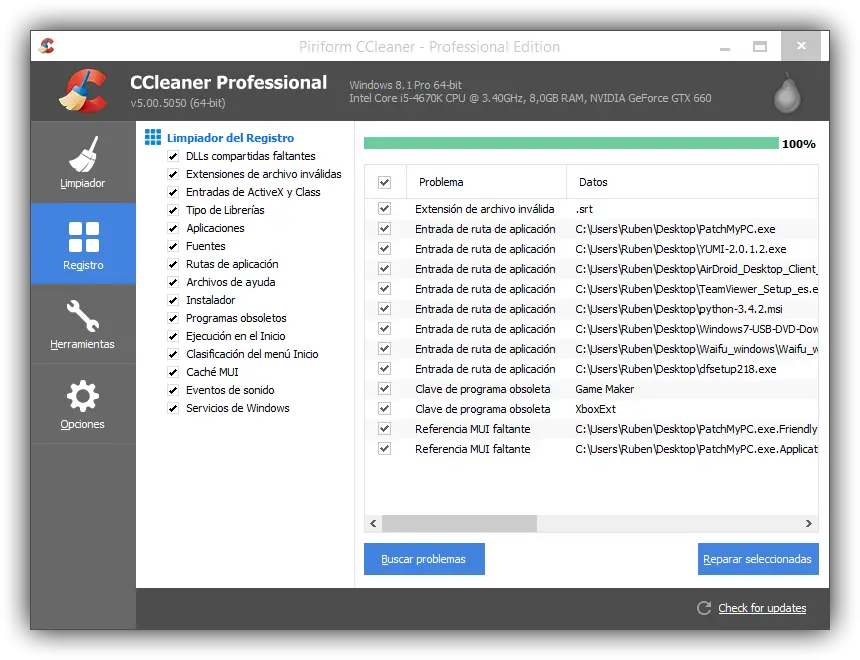
Task: Uncheck DLLs compartidas faltantes
Action: coord(173,156)
